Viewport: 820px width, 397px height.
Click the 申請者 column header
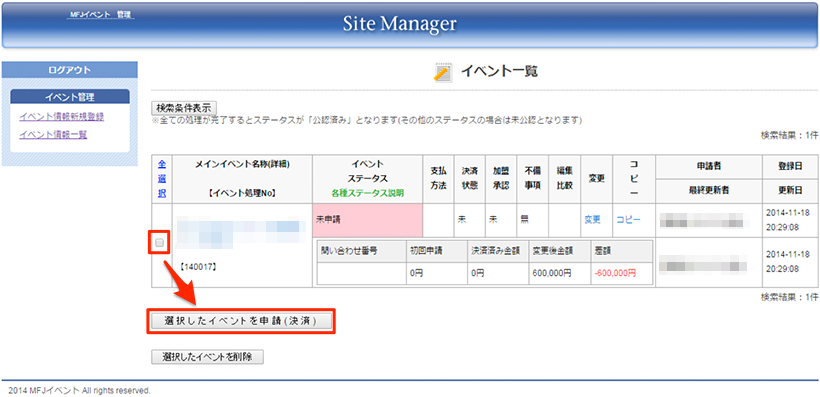point(708,167)
